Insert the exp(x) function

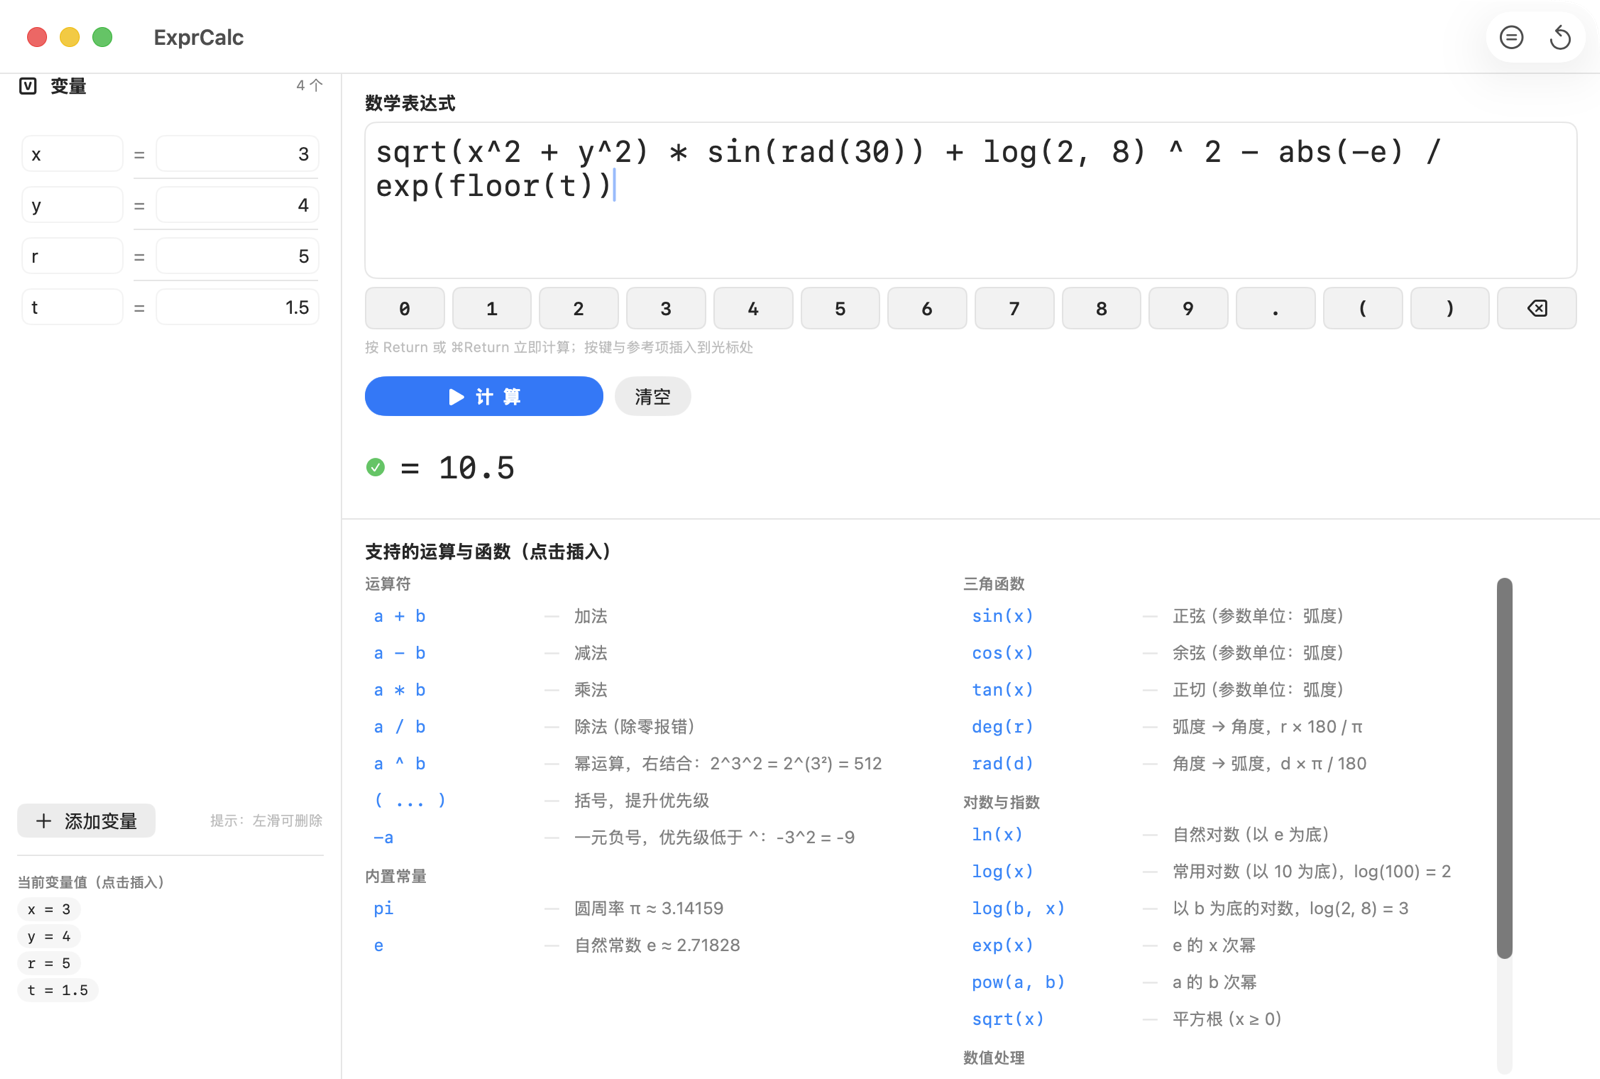coord(1002,945)
